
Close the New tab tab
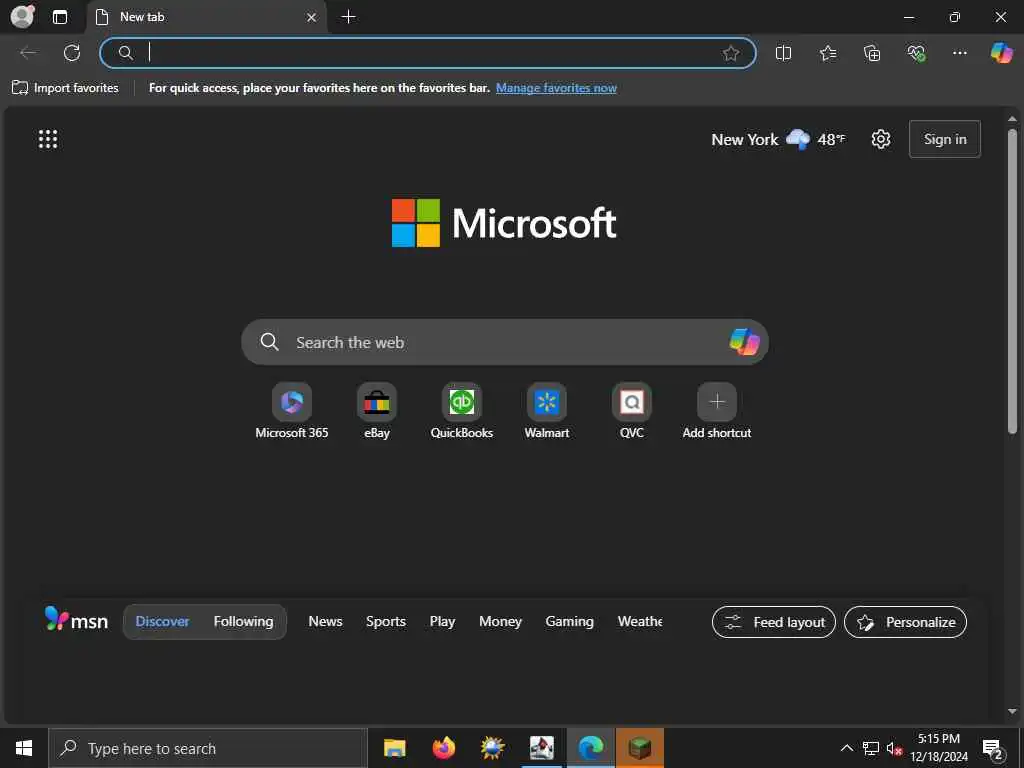click(x=312, y=18)
